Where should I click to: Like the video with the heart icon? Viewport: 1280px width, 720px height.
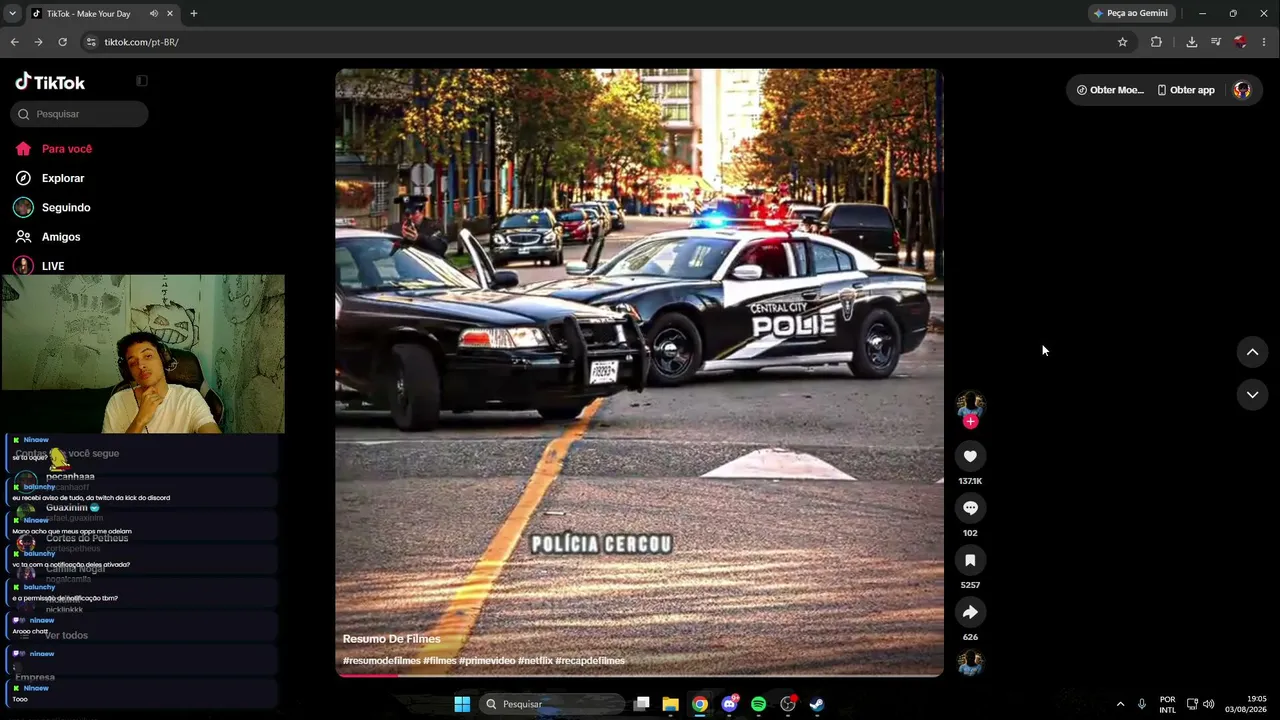970,456
